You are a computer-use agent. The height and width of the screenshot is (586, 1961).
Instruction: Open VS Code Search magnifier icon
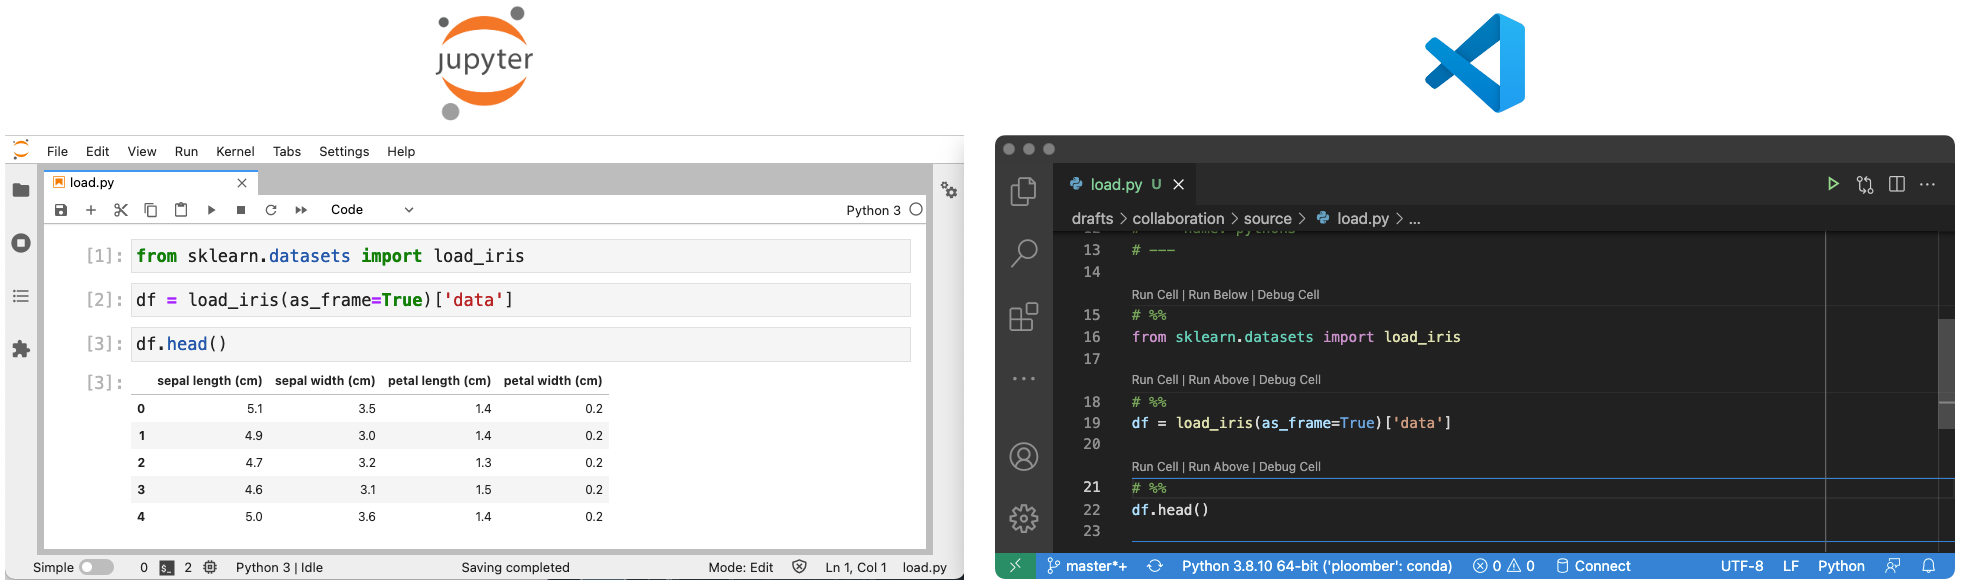pyautogui.click(x=1024, y=253)
